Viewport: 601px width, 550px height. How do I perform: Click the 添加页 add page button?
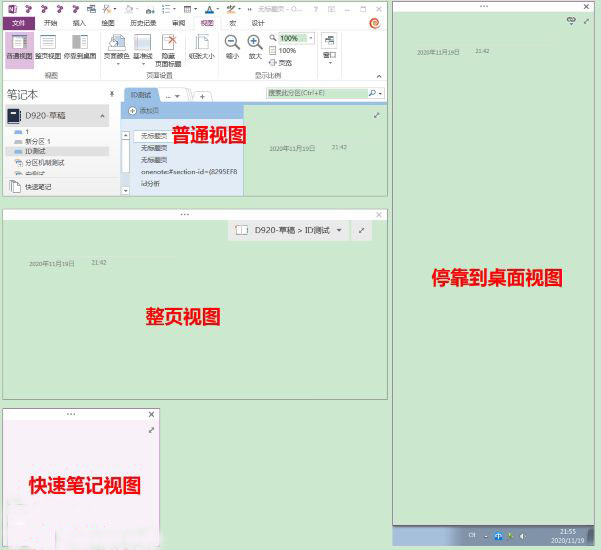tap(145, 111)
